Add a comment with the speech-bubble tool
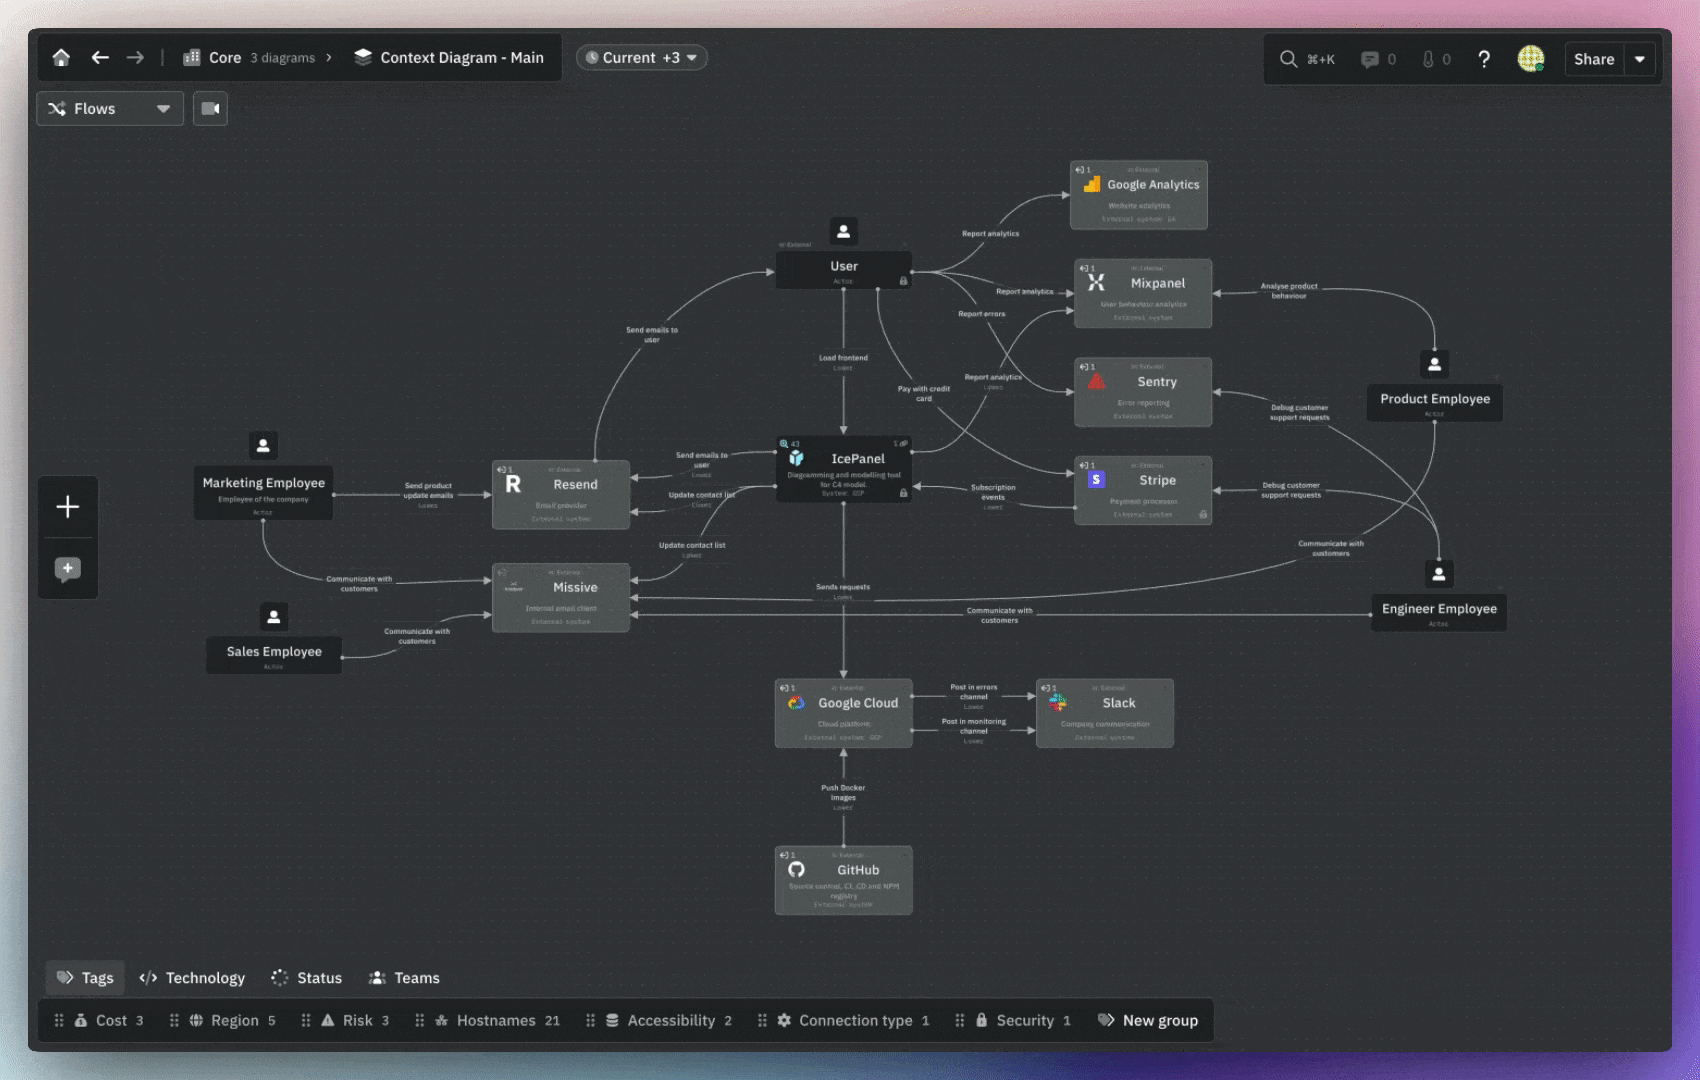1700x1080 pixels. (68, 570)
